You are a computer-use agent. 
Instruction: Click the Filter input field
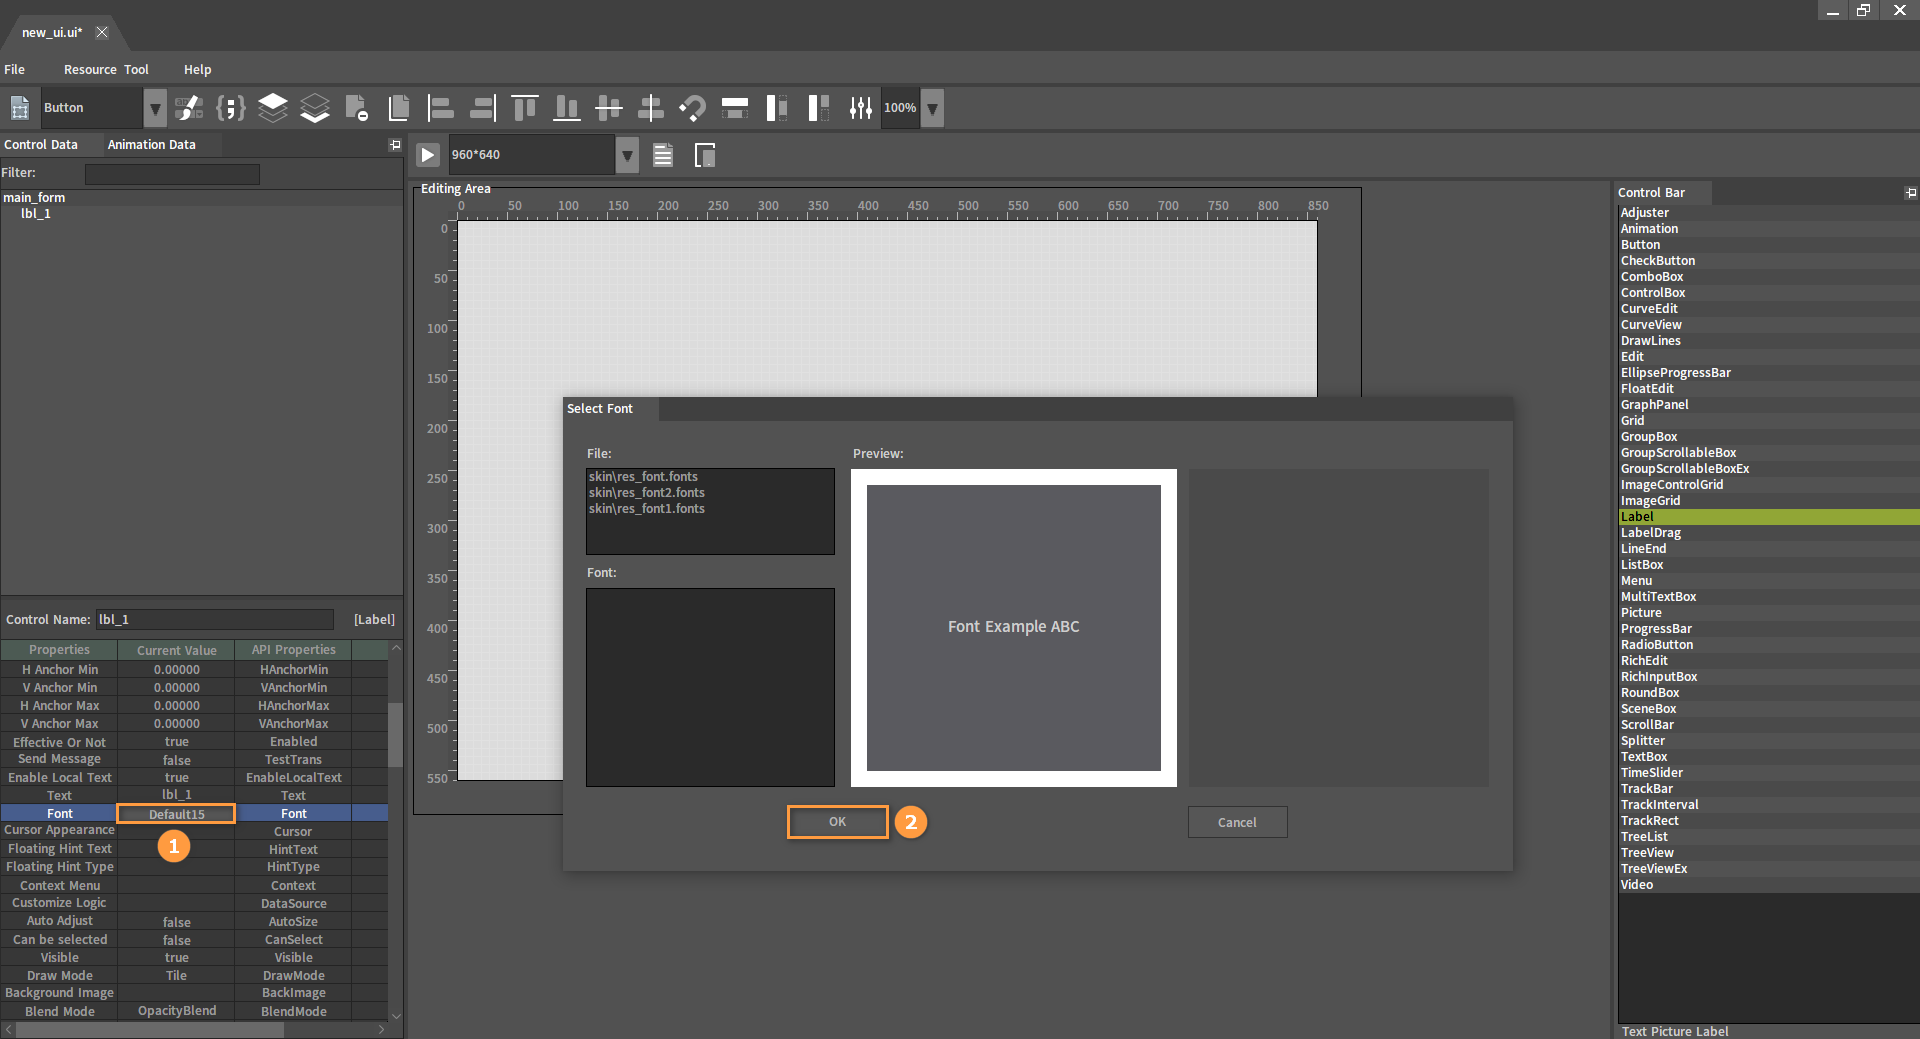(172, 174)
